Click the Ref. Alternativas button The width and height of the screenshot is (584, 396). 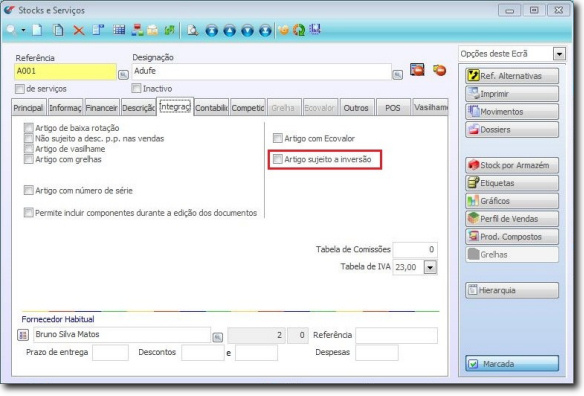(x=512, y=76)
